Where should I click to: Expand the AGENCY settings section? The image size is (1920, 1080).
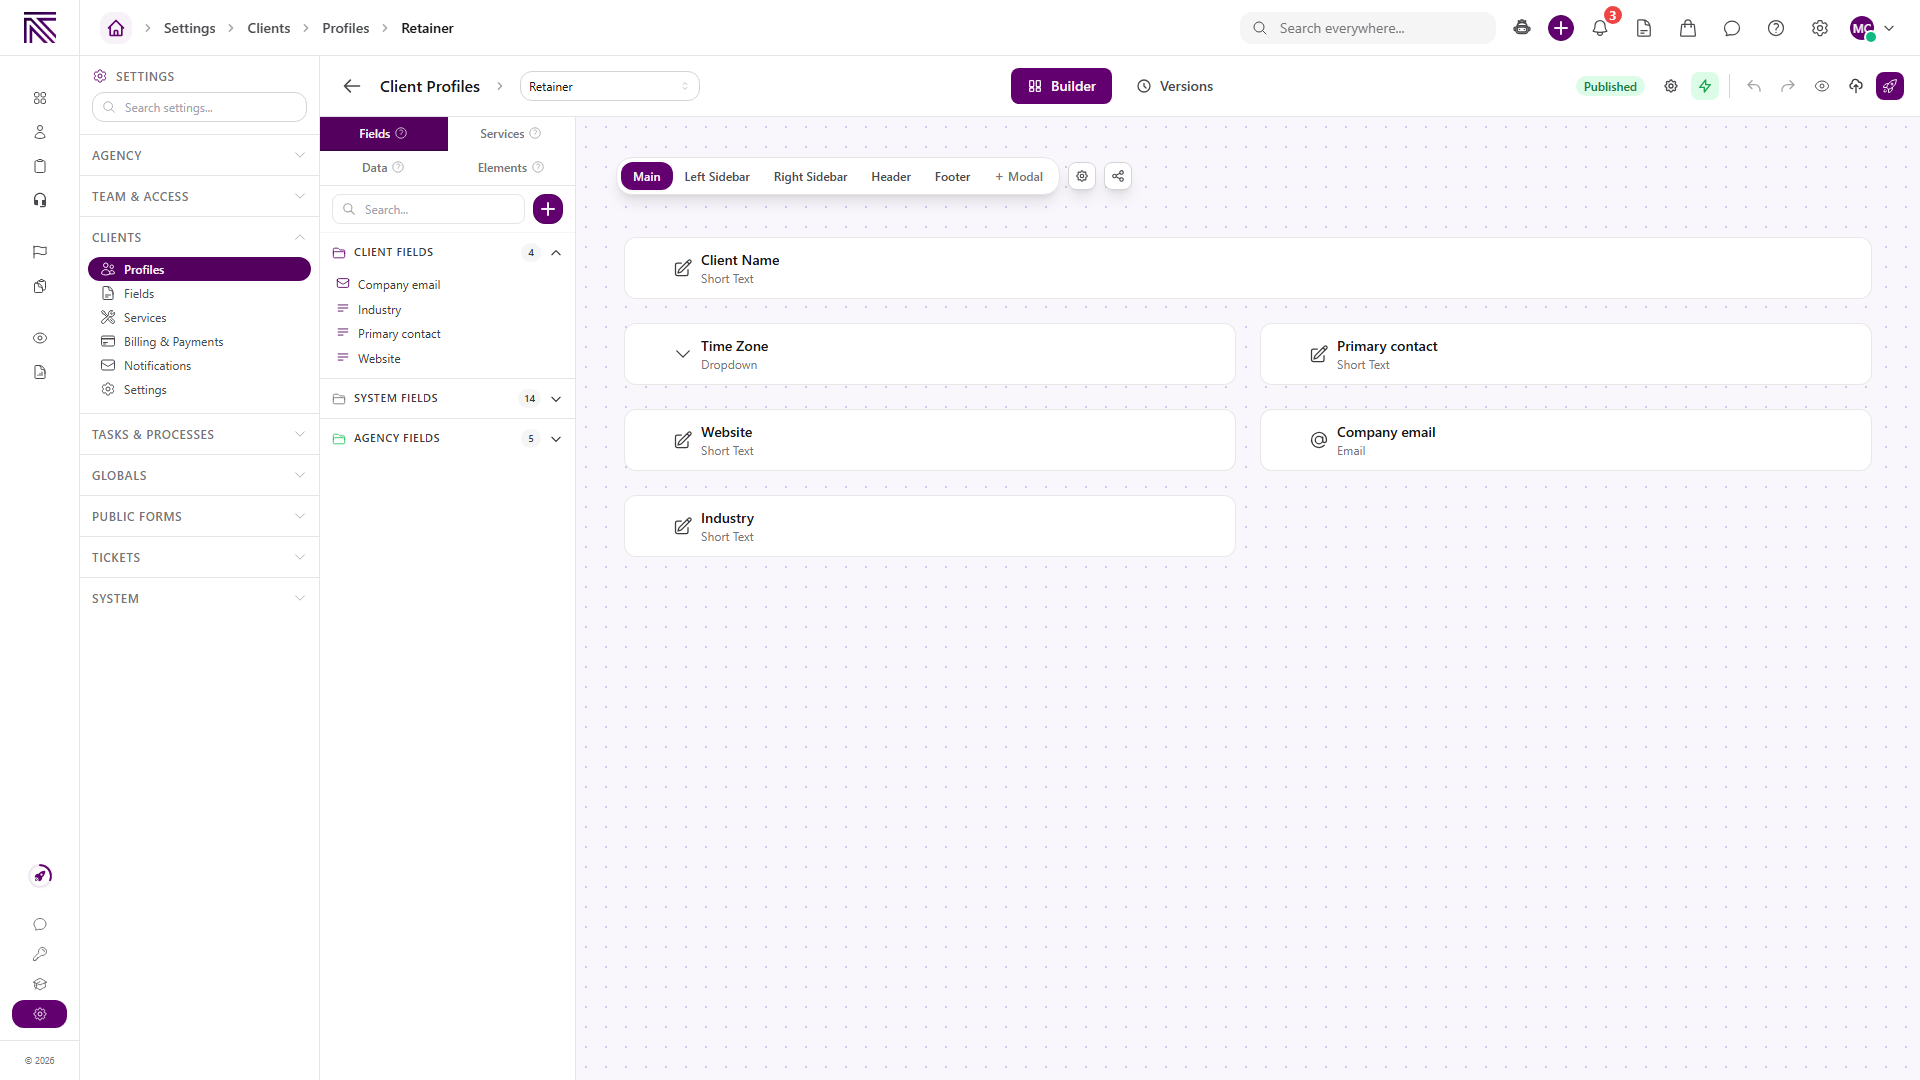pos(199,155)
